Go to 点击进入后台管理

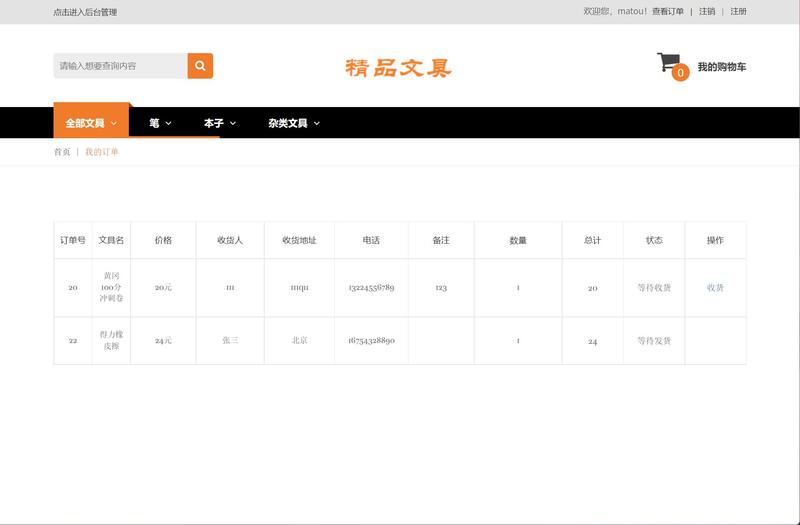pos(85,12)
